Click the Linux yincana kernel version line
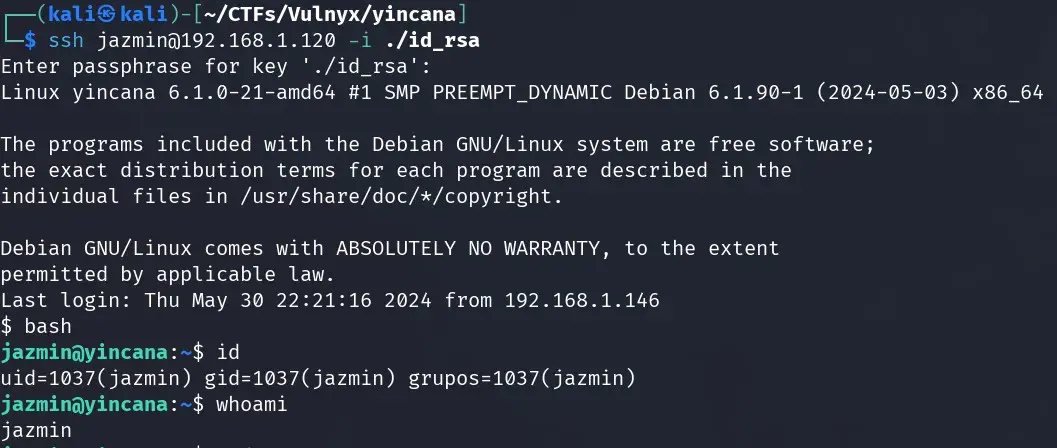 pyautogui.click(x=522, y=92)
